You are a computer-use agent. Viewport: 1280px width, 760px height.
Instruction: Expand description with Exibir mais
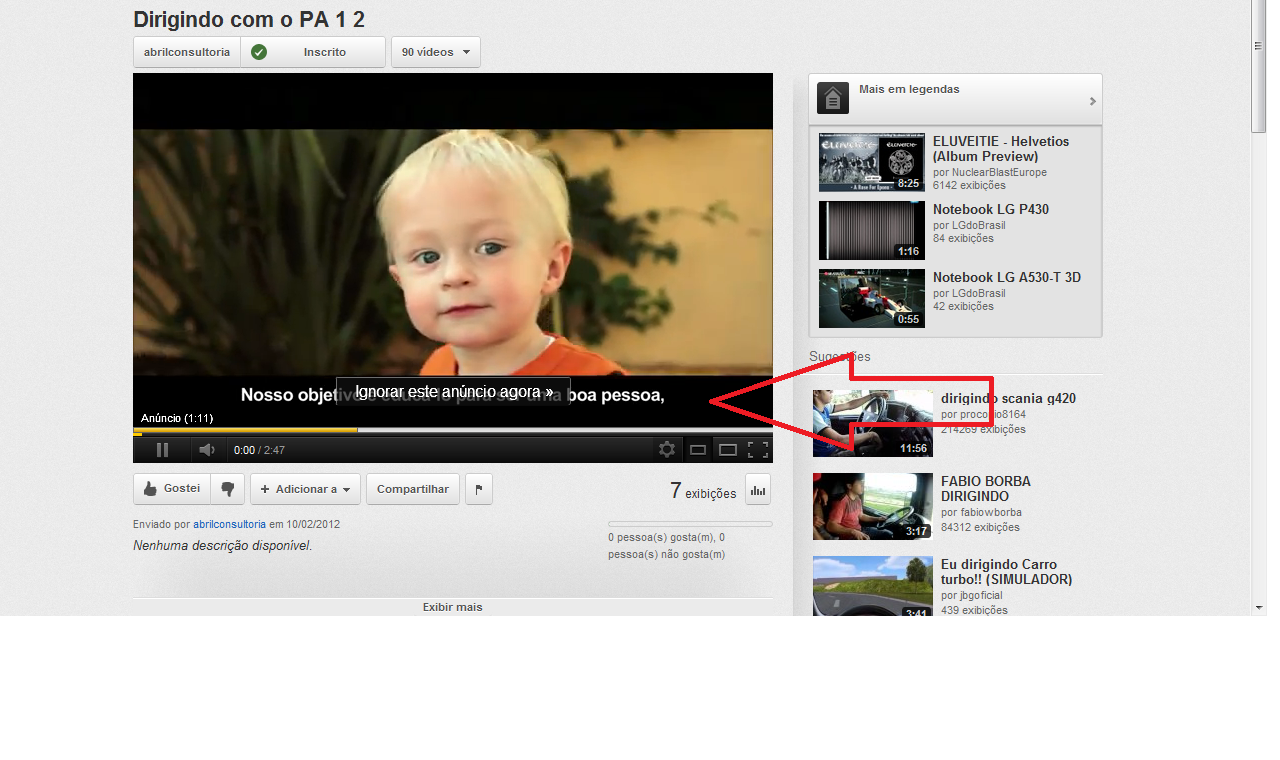click(452, 607)
